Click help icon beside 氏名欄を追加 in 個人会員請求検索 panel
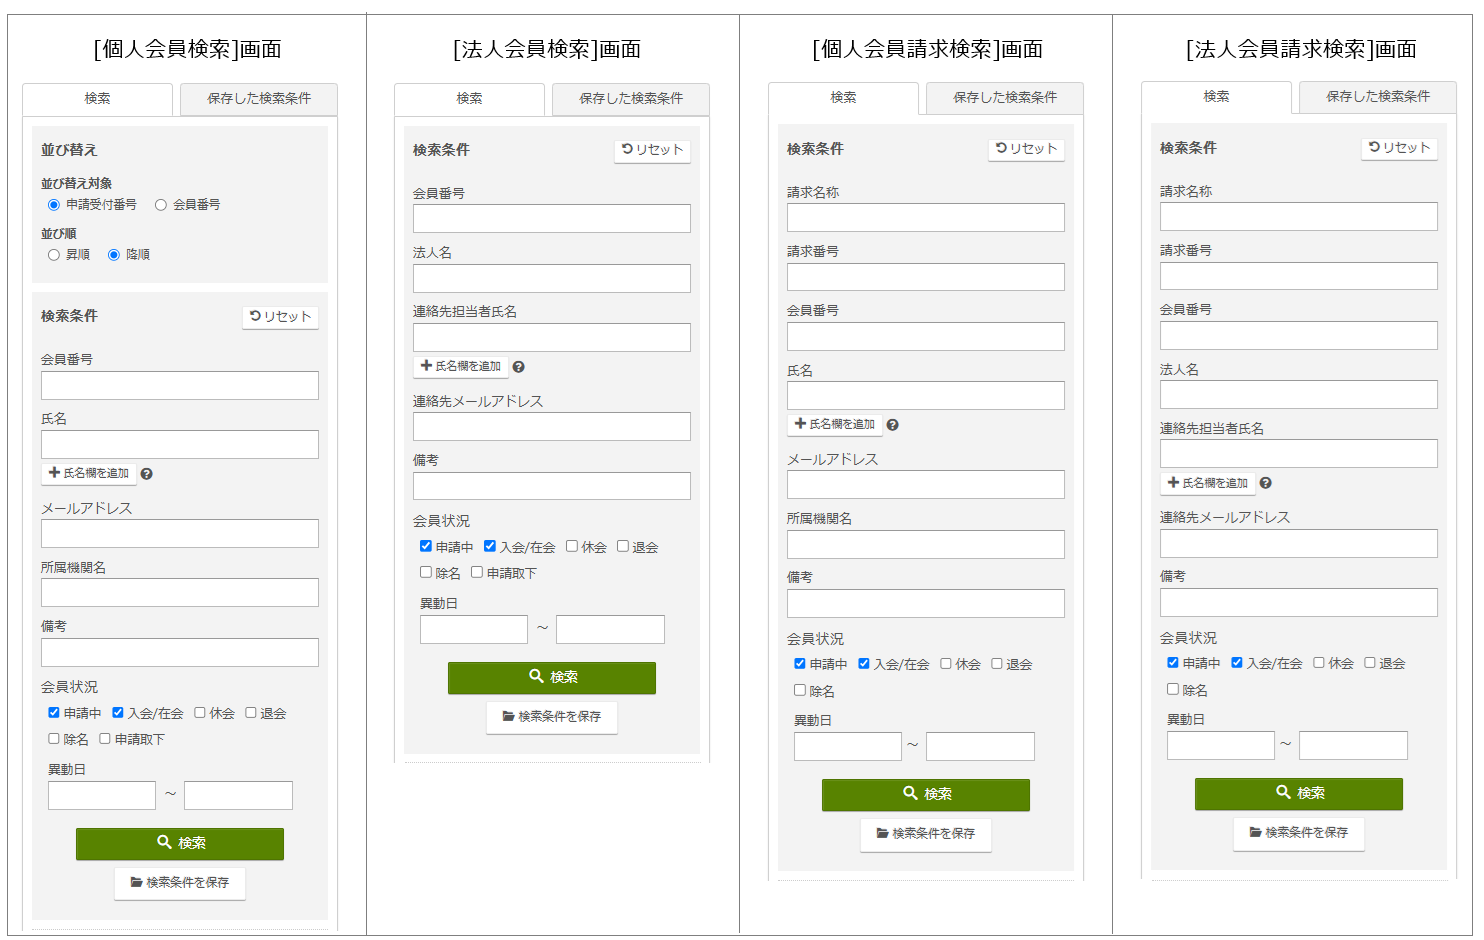 (892, 425)
